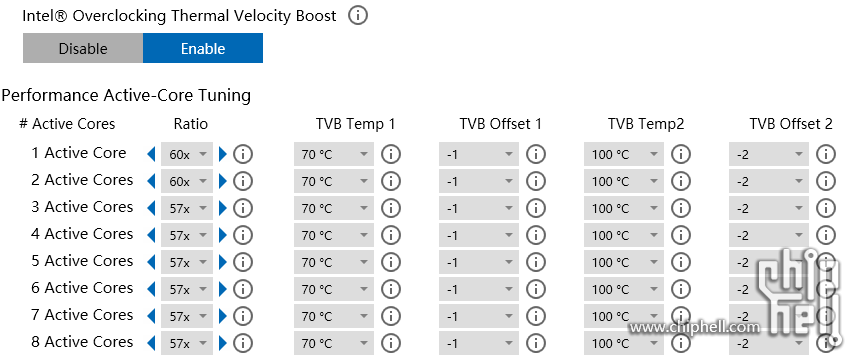Open TVB Offset 1 dropdown for 5 Active Cores
The image size is (856, 362).
point(479,262)
